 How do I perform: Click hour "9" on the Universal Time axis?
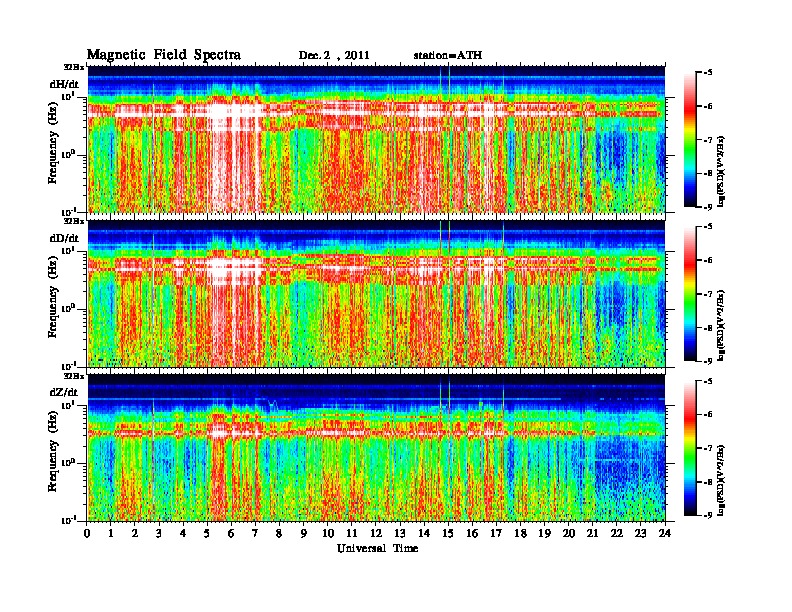click(x=304, y=533)
